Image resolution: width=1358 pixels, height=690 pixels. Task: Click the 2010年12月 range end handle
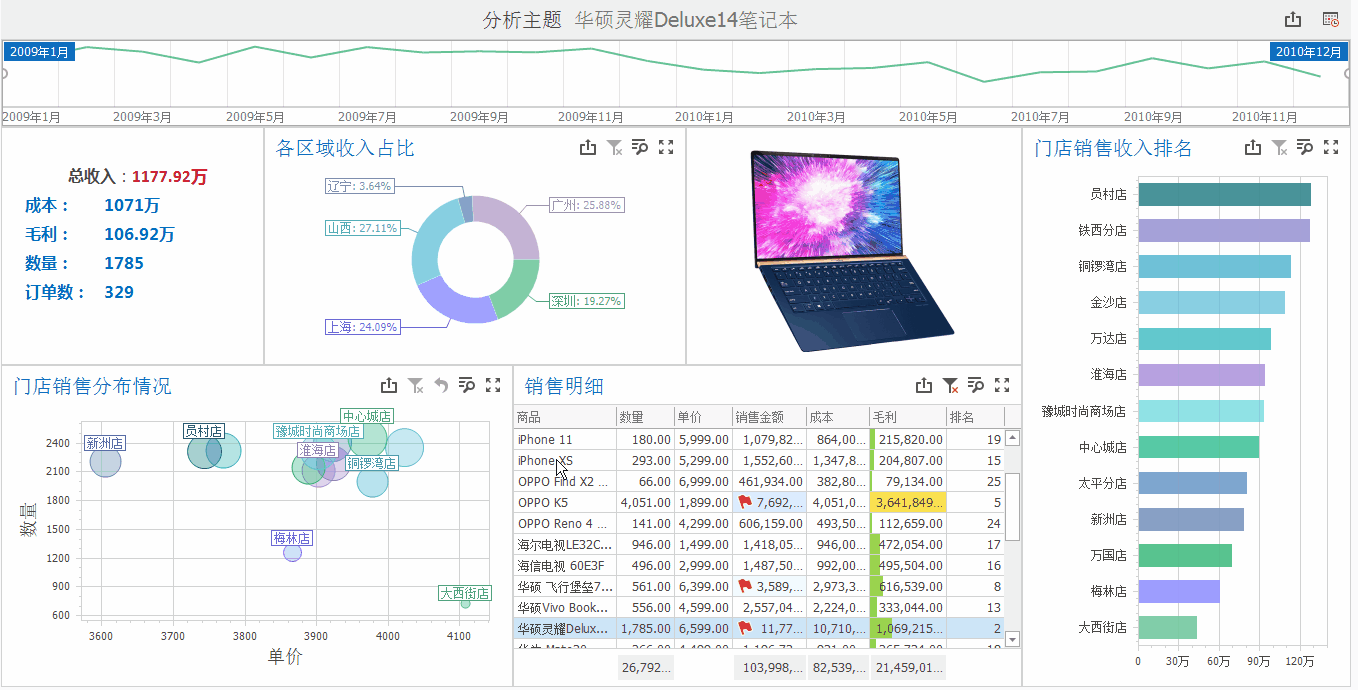pos(1349,73)
